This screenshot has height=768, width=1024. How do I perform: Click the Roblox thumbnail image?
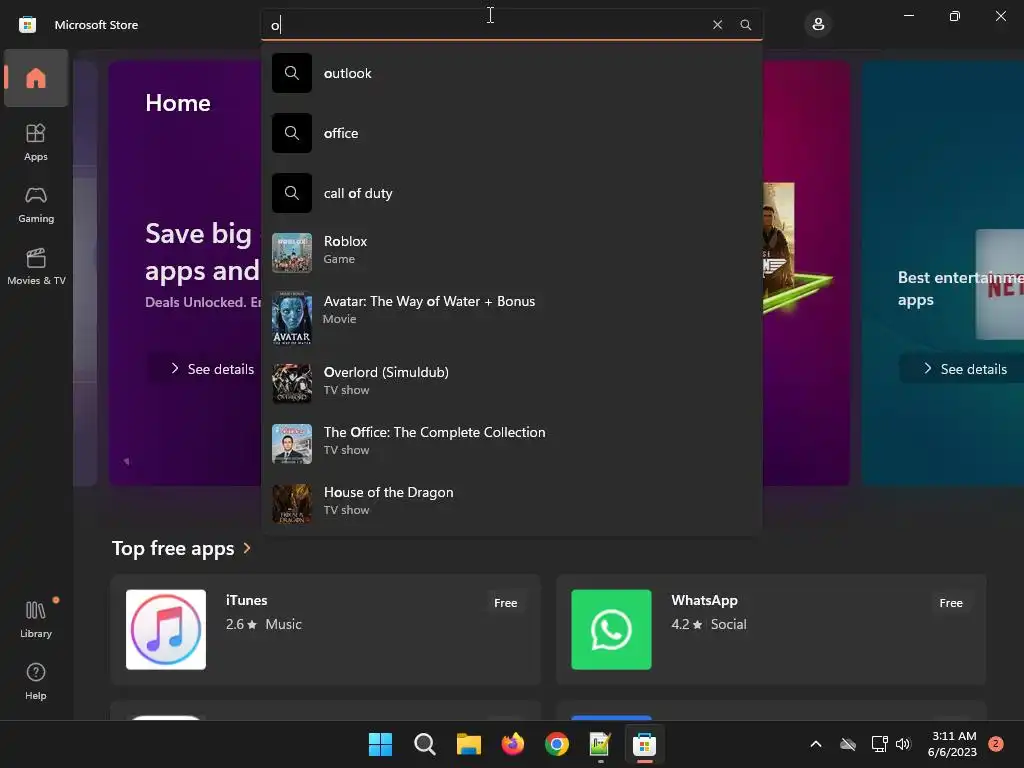tap(292, 253)
